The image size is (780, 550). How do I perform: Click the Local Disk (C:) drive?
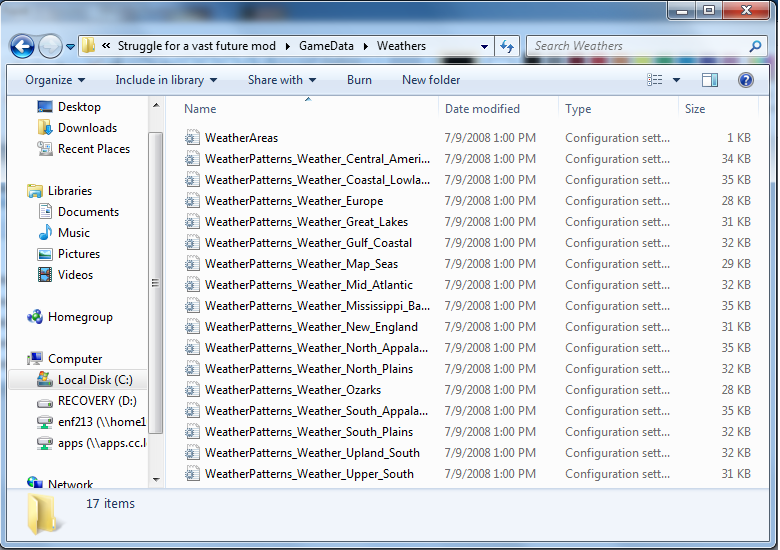click(94, 380)
